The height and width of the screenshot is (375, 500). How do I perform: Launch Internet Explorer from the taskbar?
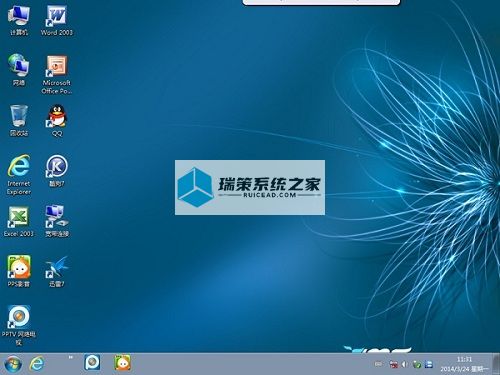tap(37, 363)
